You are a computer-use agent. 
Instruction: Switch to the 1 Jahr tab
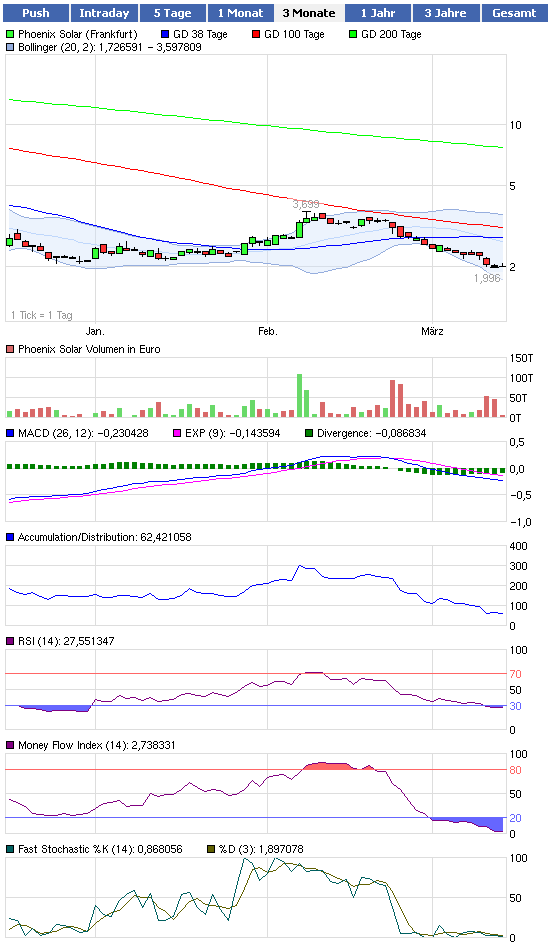pos(378,13)
